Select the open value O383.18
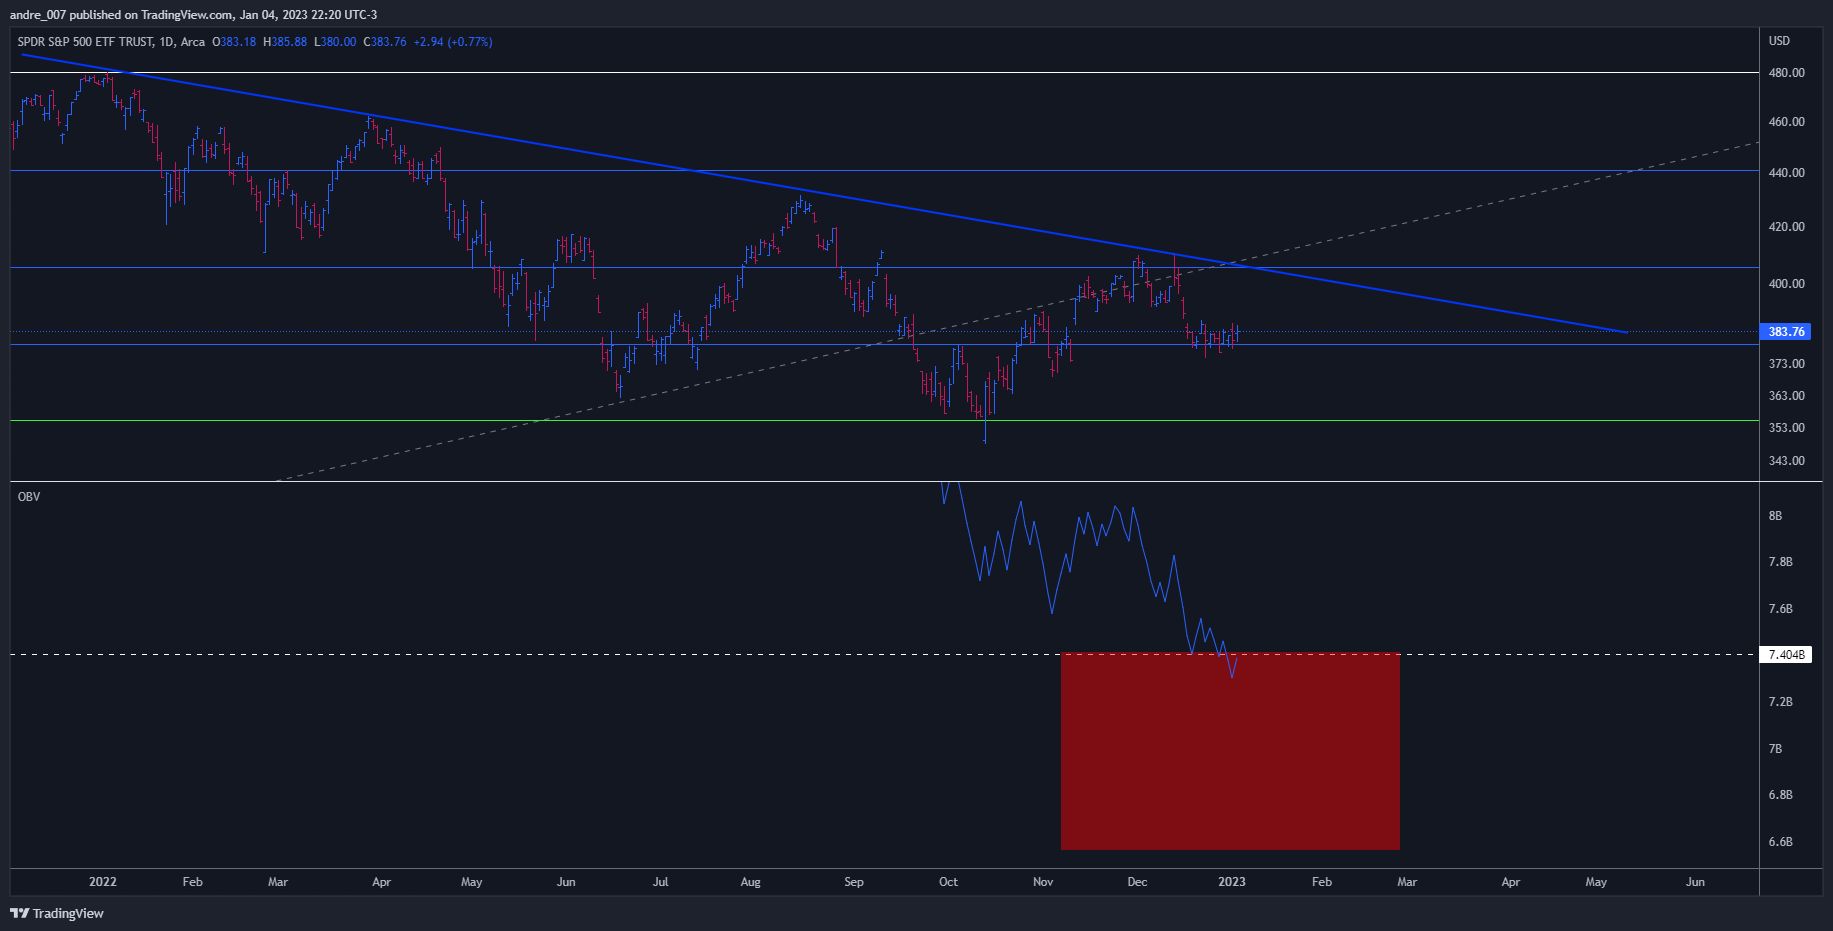The width and height of the screenshot is (1833, 931). 234,42
